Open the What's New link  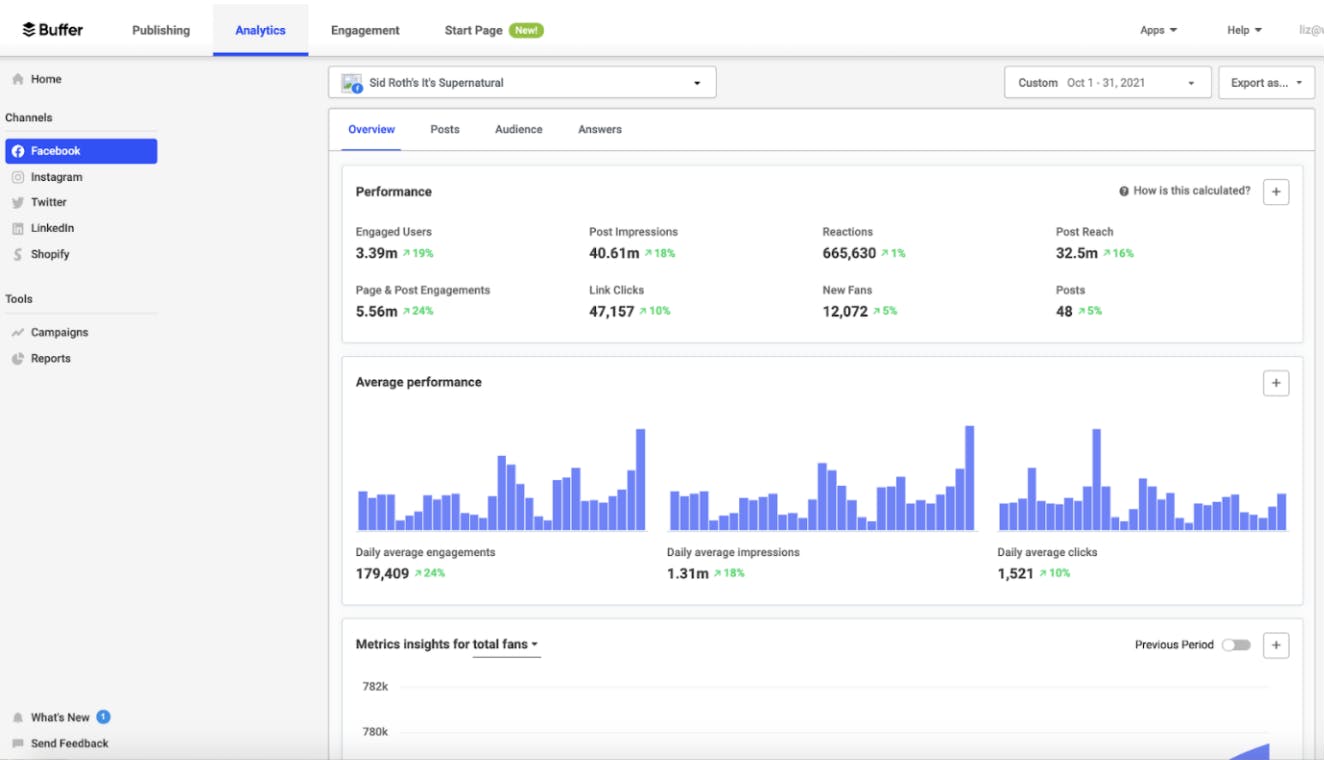[x=60, y=717]
